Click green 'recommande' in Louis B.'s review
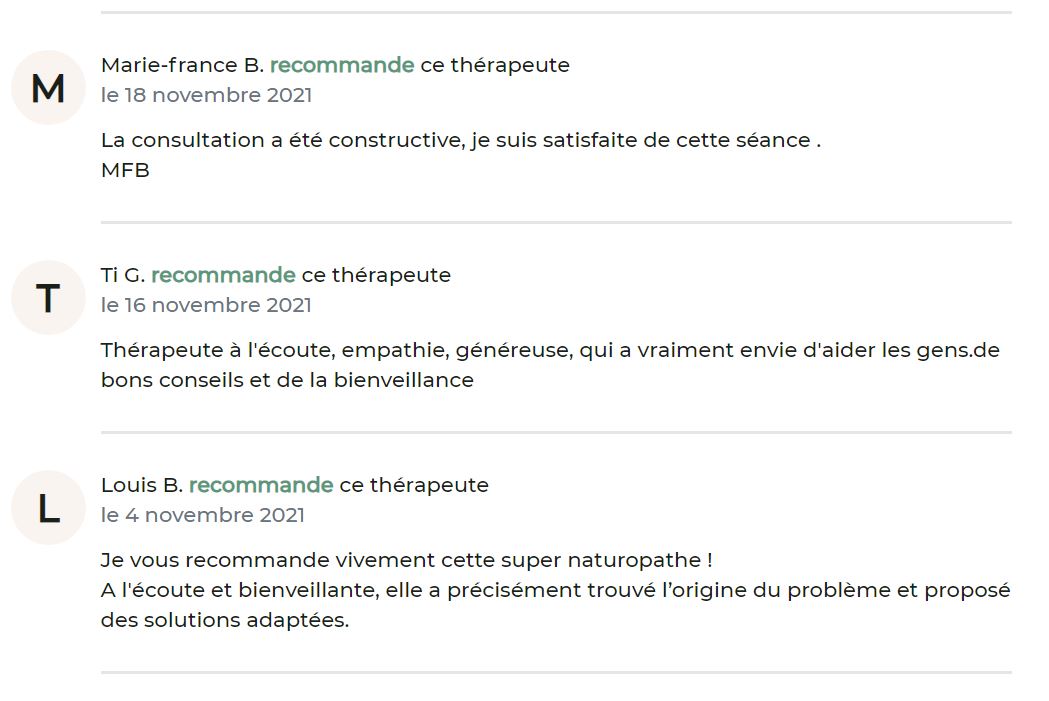Image resolution: width=1049 pixels, height=701 pixels. (x=261, y=485)
